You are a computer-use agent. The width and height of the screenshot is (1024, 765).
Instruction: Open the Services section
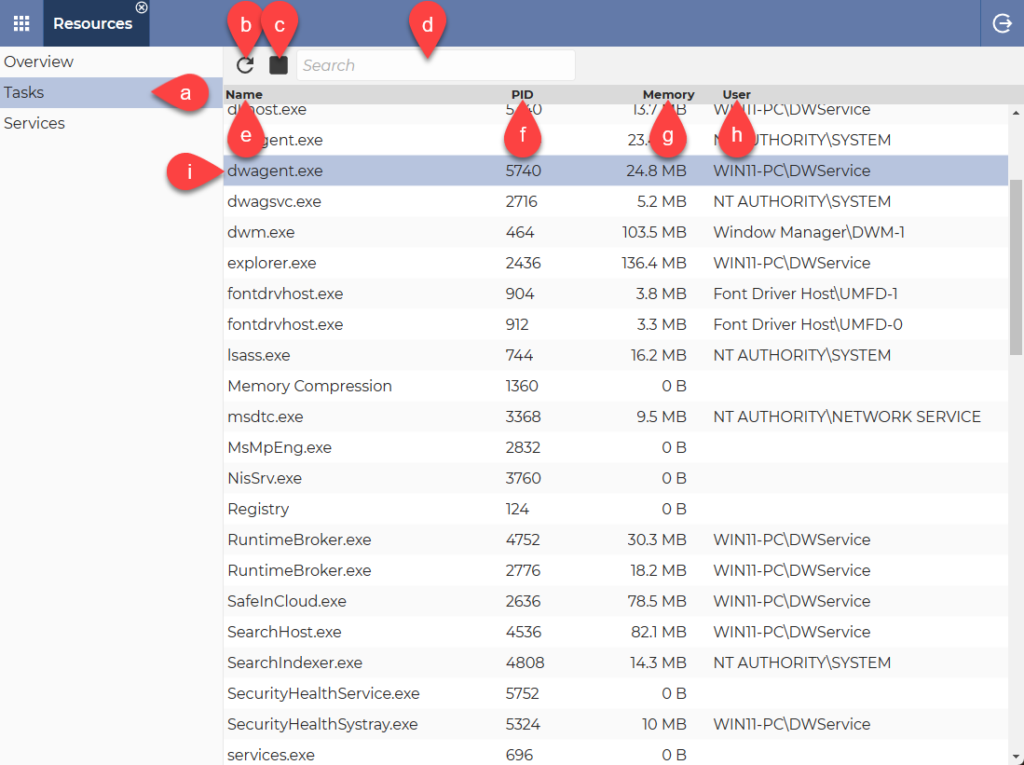pyautogui.click(x=34, y=122)
